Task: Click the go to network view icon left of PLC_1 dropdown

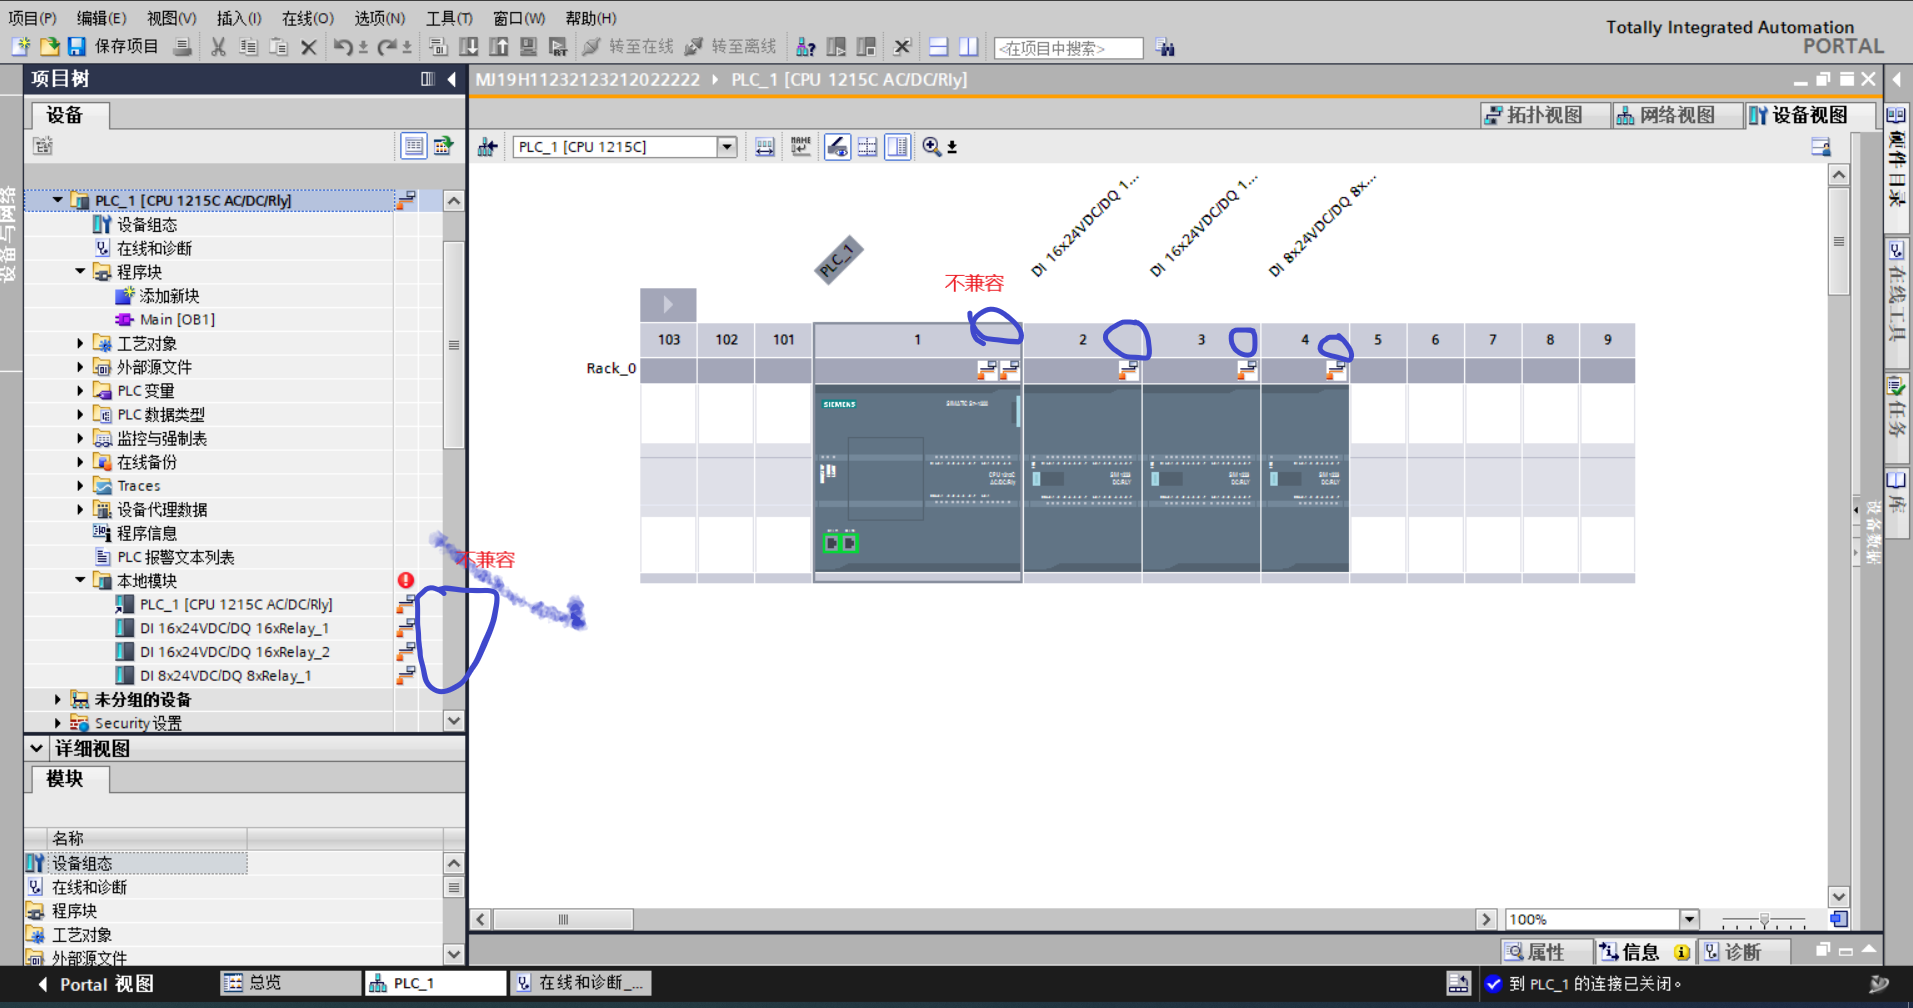Action: click(487, 147)
